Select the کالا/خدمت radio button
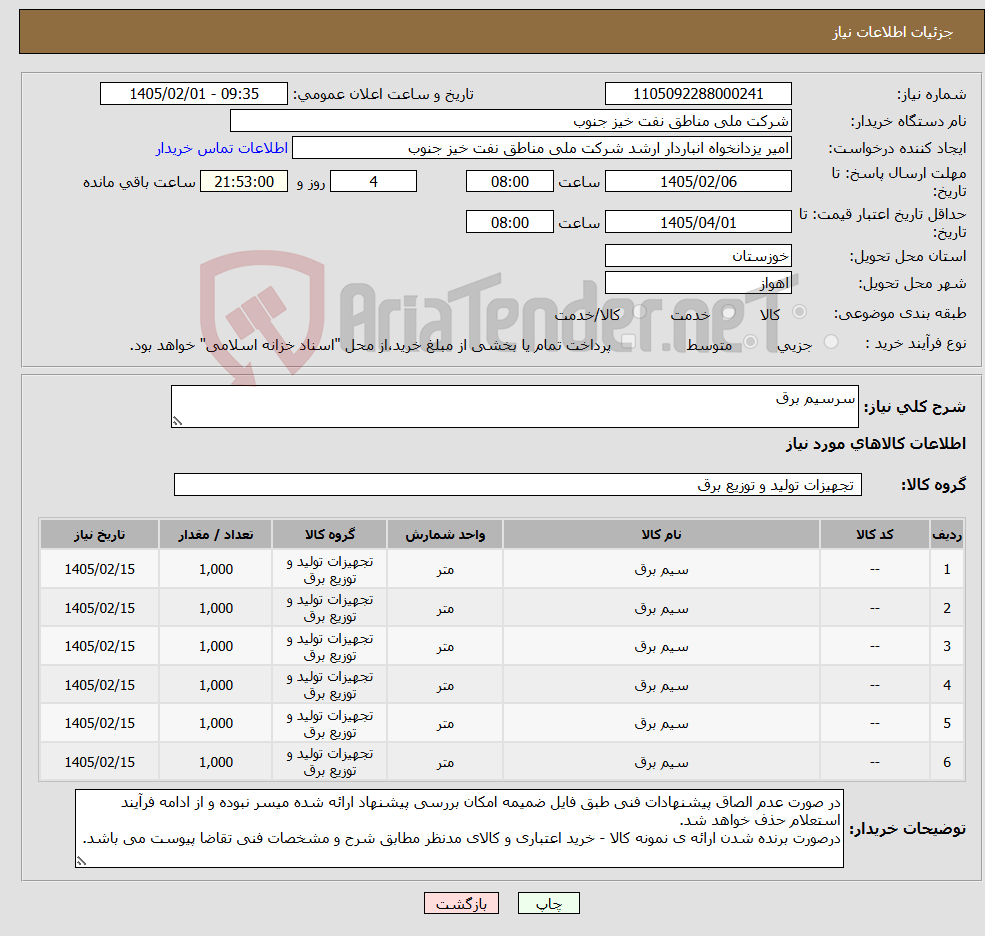Image resolution: width=985 pixels, height=936 pixels. tap(639, 312)
